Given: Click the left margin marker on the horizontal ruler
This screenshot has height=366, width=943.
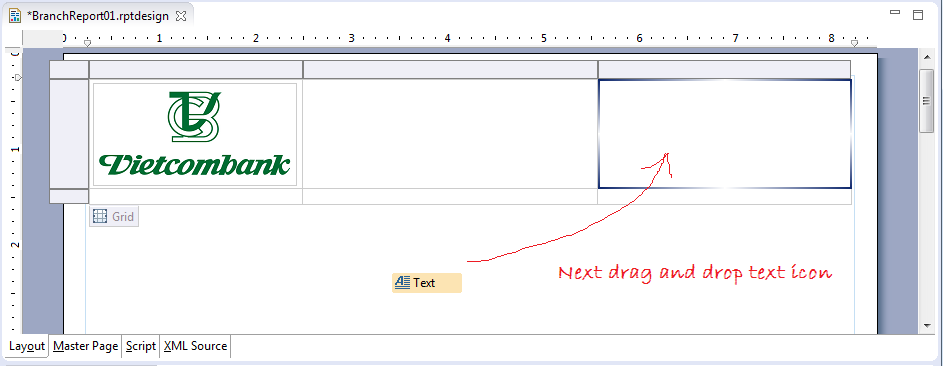Looking at the screenshot, I should [x=87, y=43].
